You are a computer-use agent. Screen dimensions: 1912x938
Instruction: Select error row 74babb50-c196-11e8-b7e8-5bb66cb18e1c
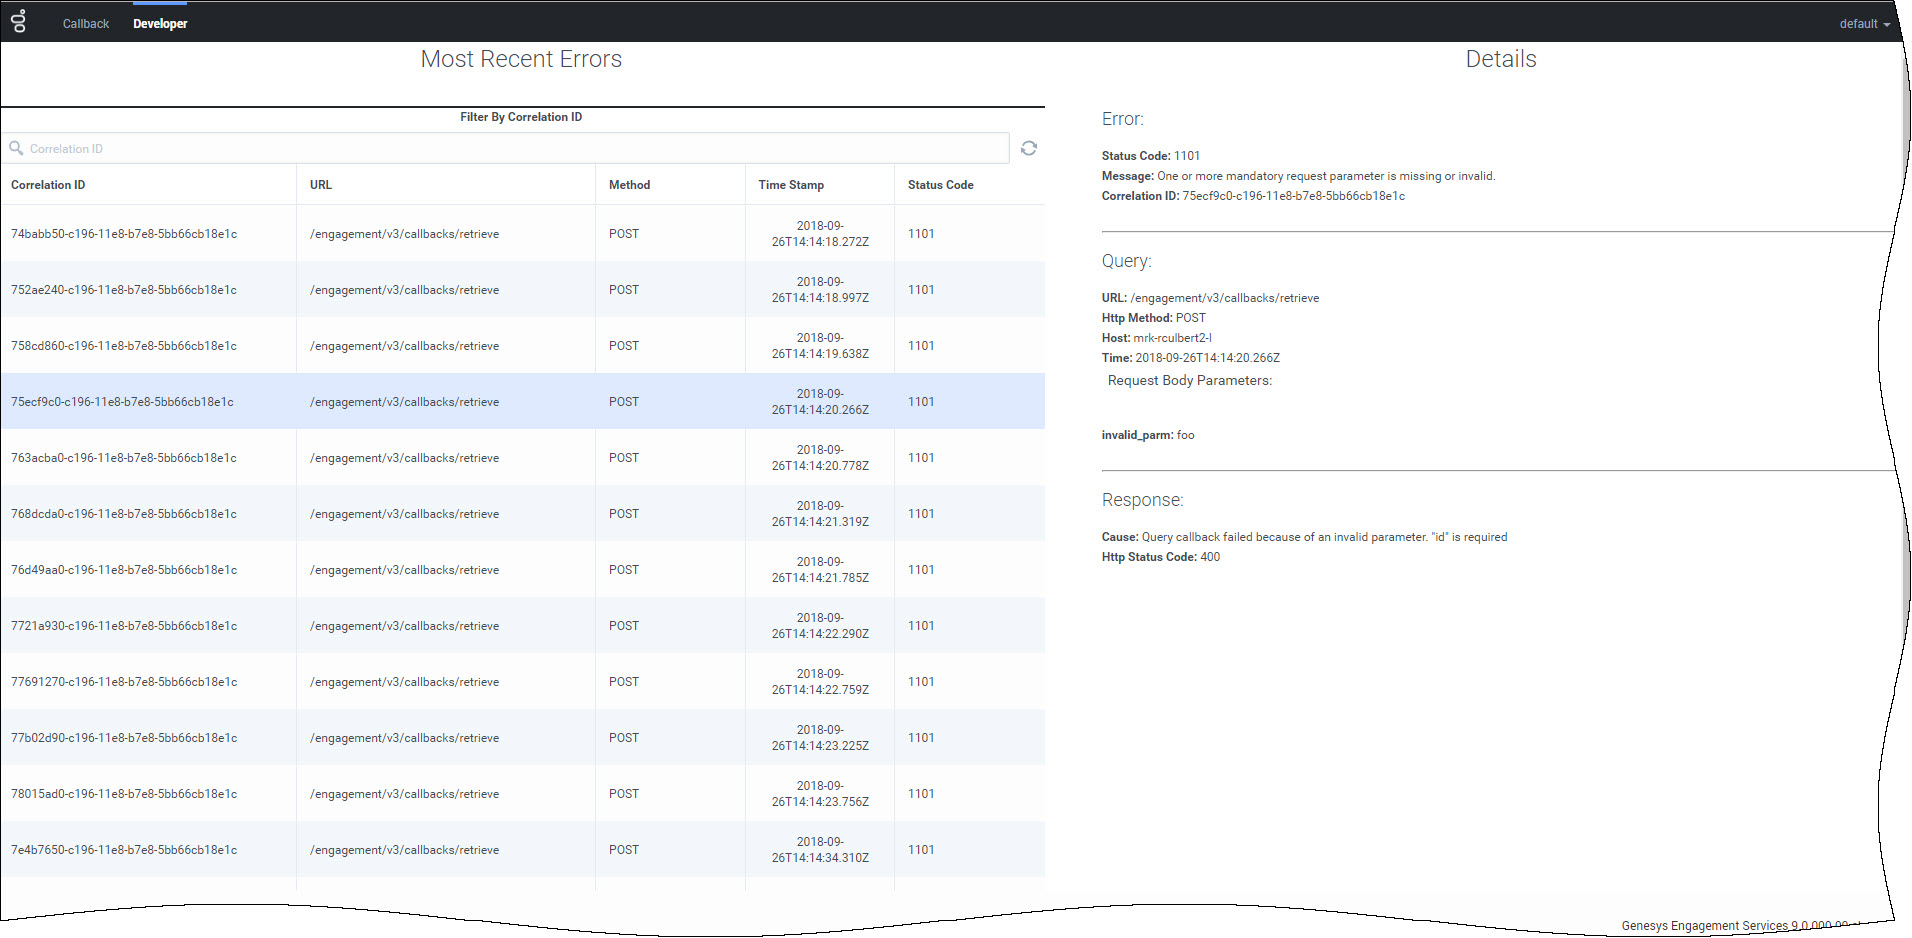click(124, 234)
